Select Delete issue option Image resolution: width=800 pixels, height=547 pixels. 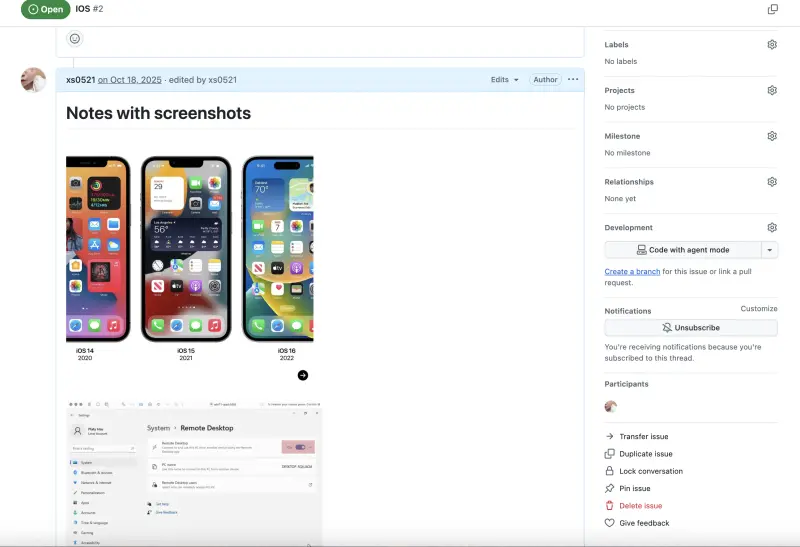tap(640, 506)
